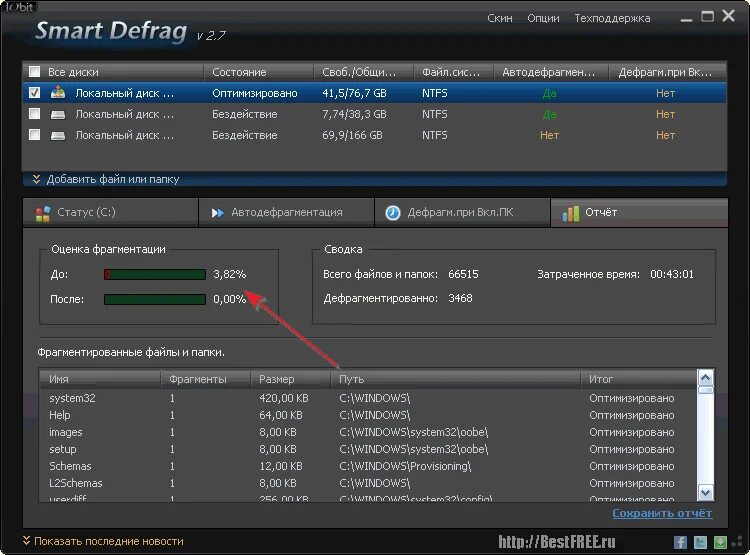Click 'Сохранить отчёт' link

click(662, 513)
